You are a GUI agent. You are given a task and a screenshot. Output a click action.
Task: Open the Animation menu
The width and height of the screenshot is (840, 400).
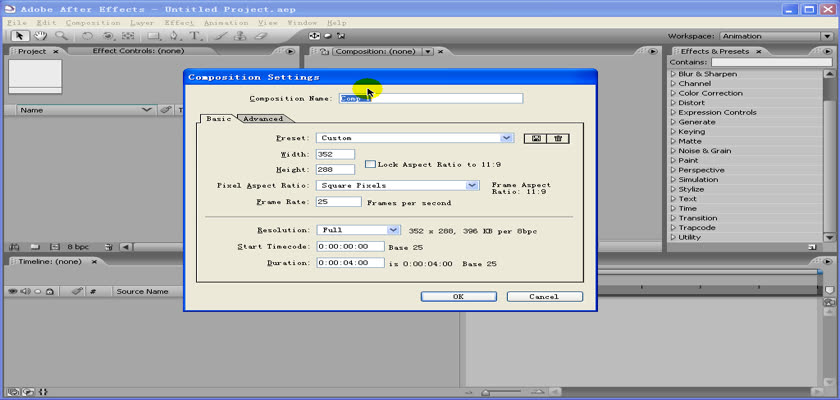coord(226,23)
